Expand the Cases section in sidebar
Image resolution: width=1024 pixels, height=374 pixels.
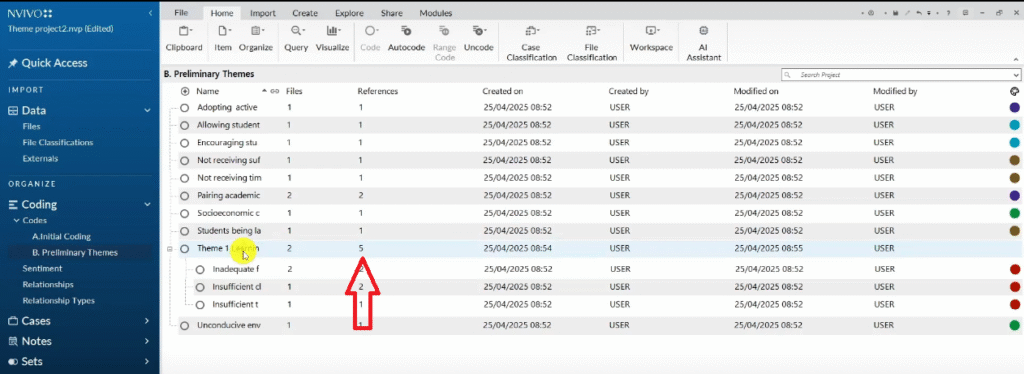click(148, 321)
